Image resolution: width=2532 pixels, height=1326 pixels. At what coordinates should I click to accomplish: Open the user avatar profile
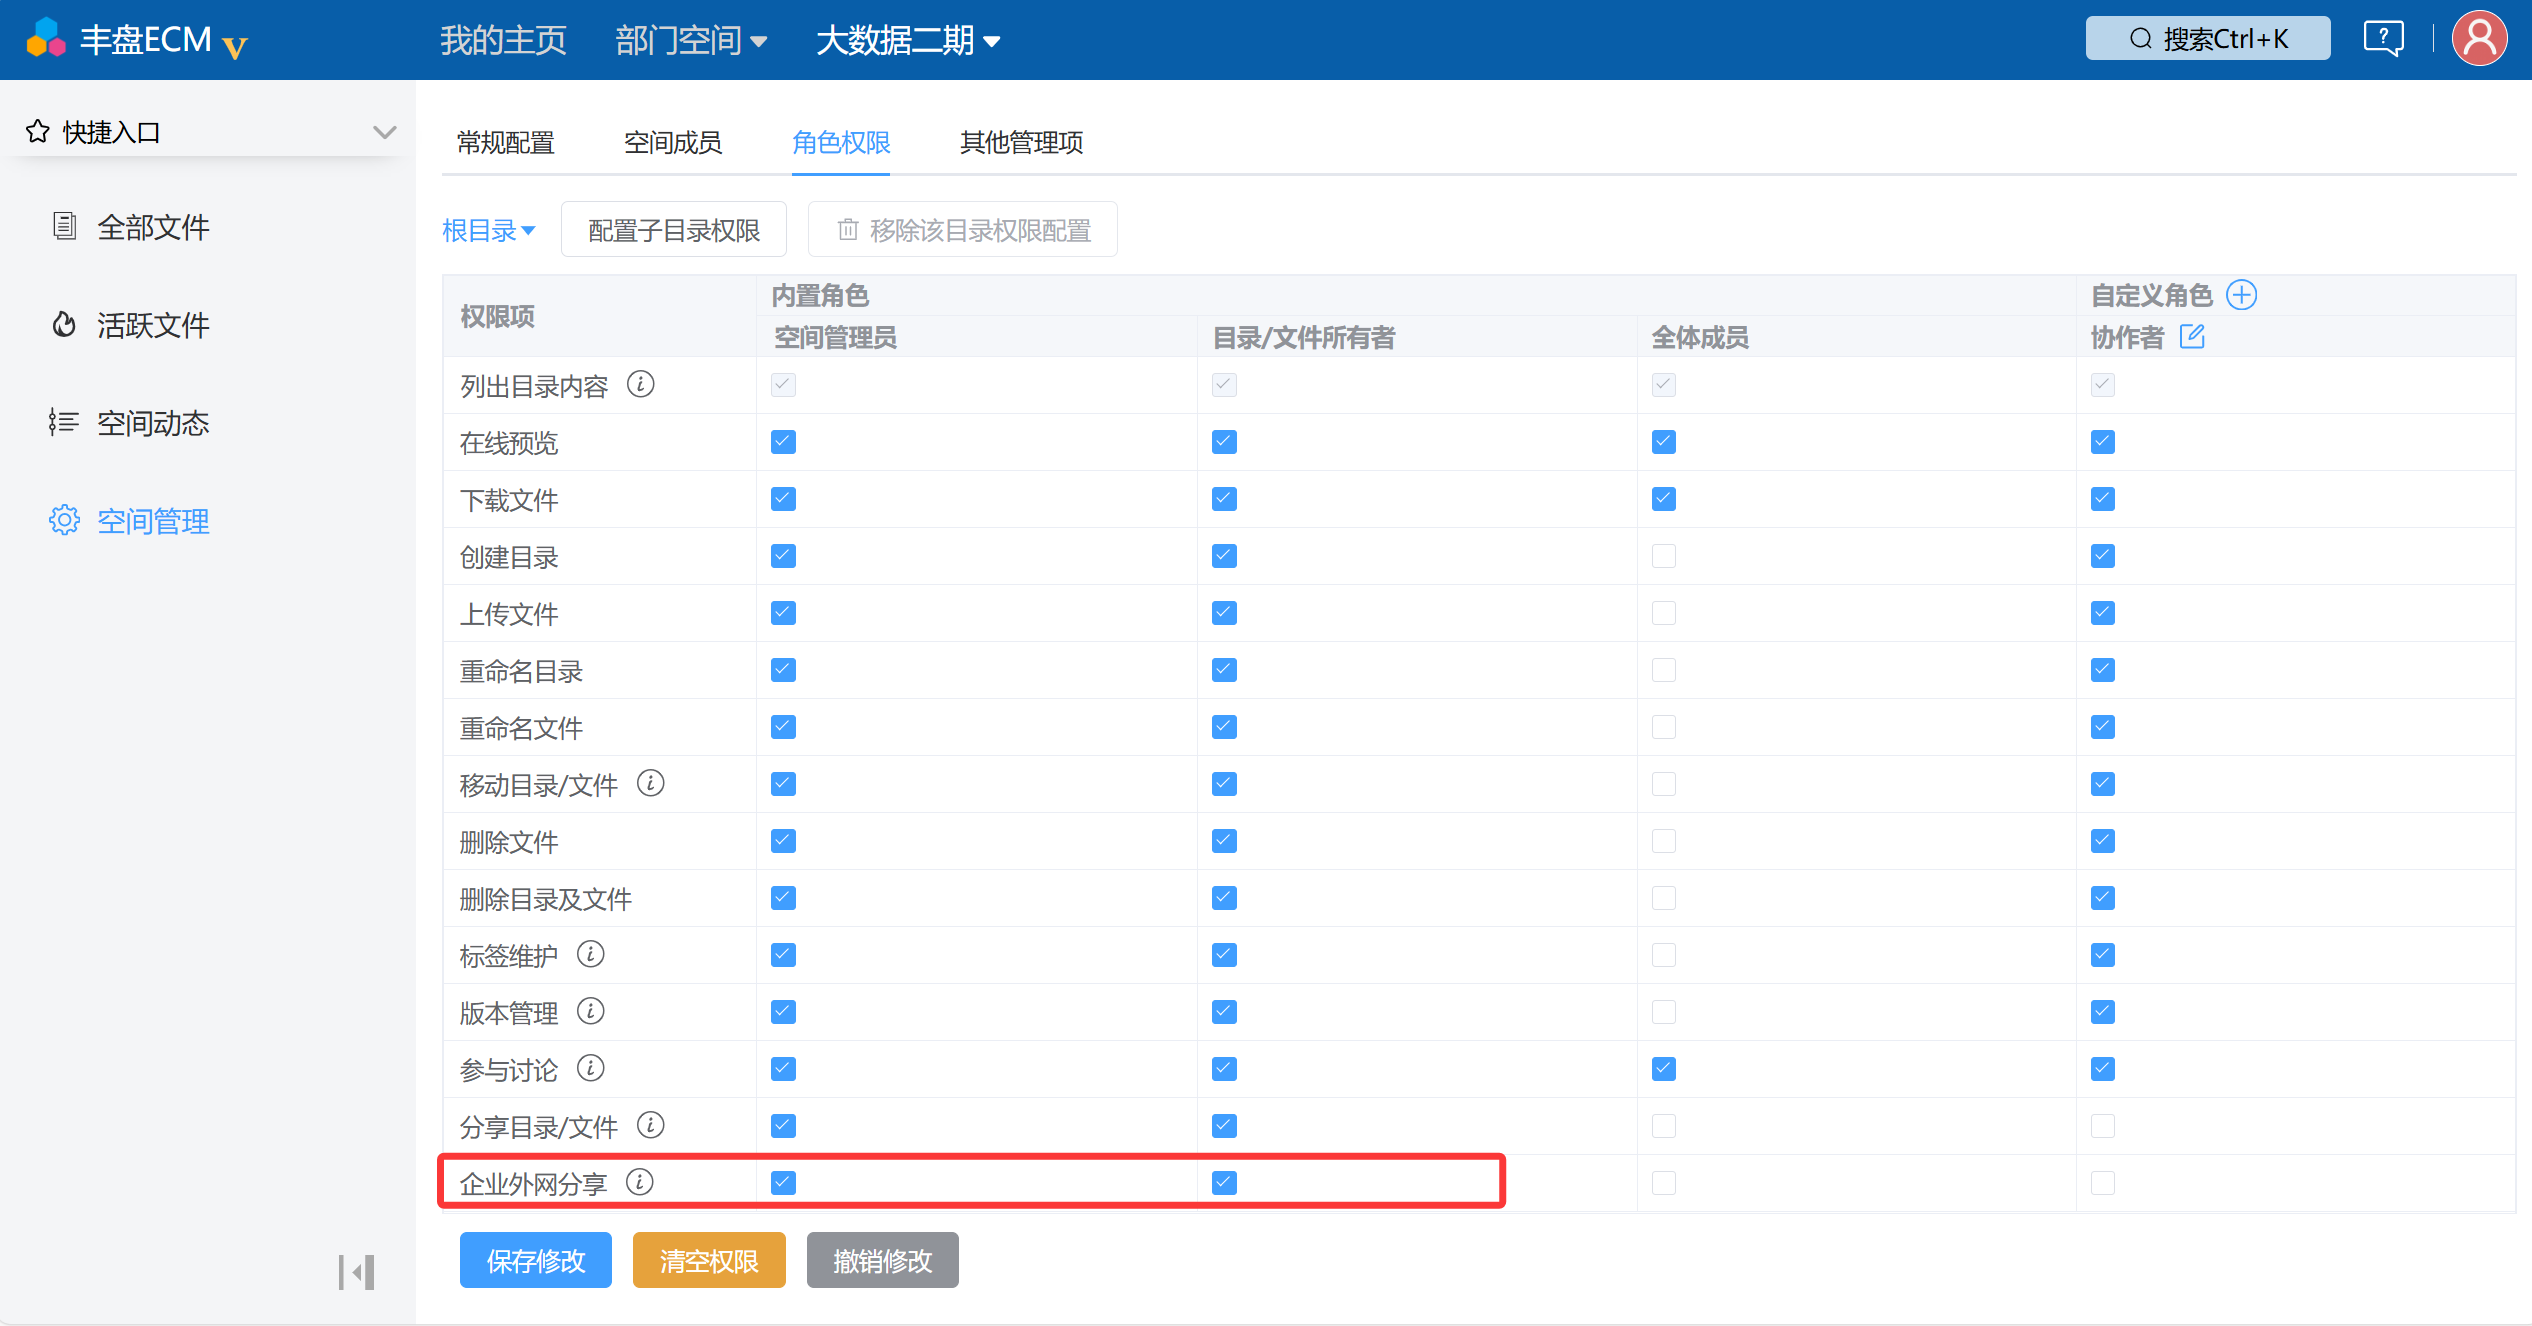(x=2480, y=39)
